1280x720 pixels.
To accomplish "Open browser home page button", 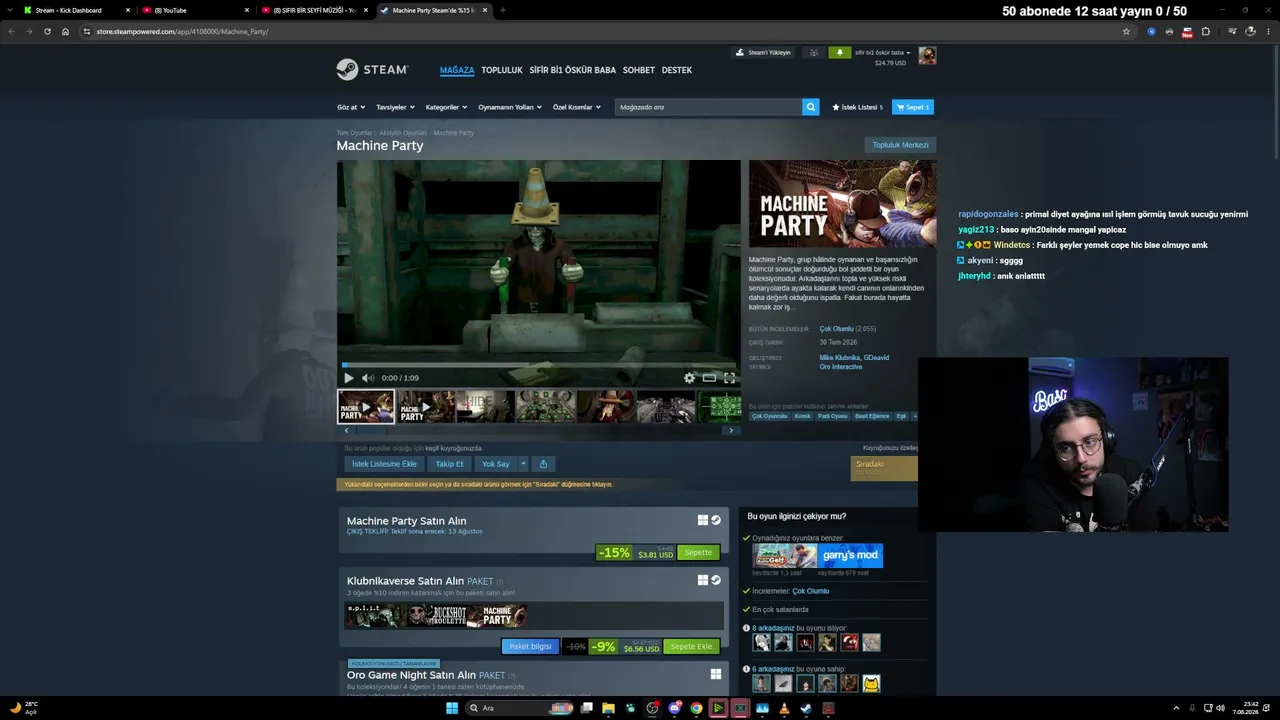I will point(65,31).
